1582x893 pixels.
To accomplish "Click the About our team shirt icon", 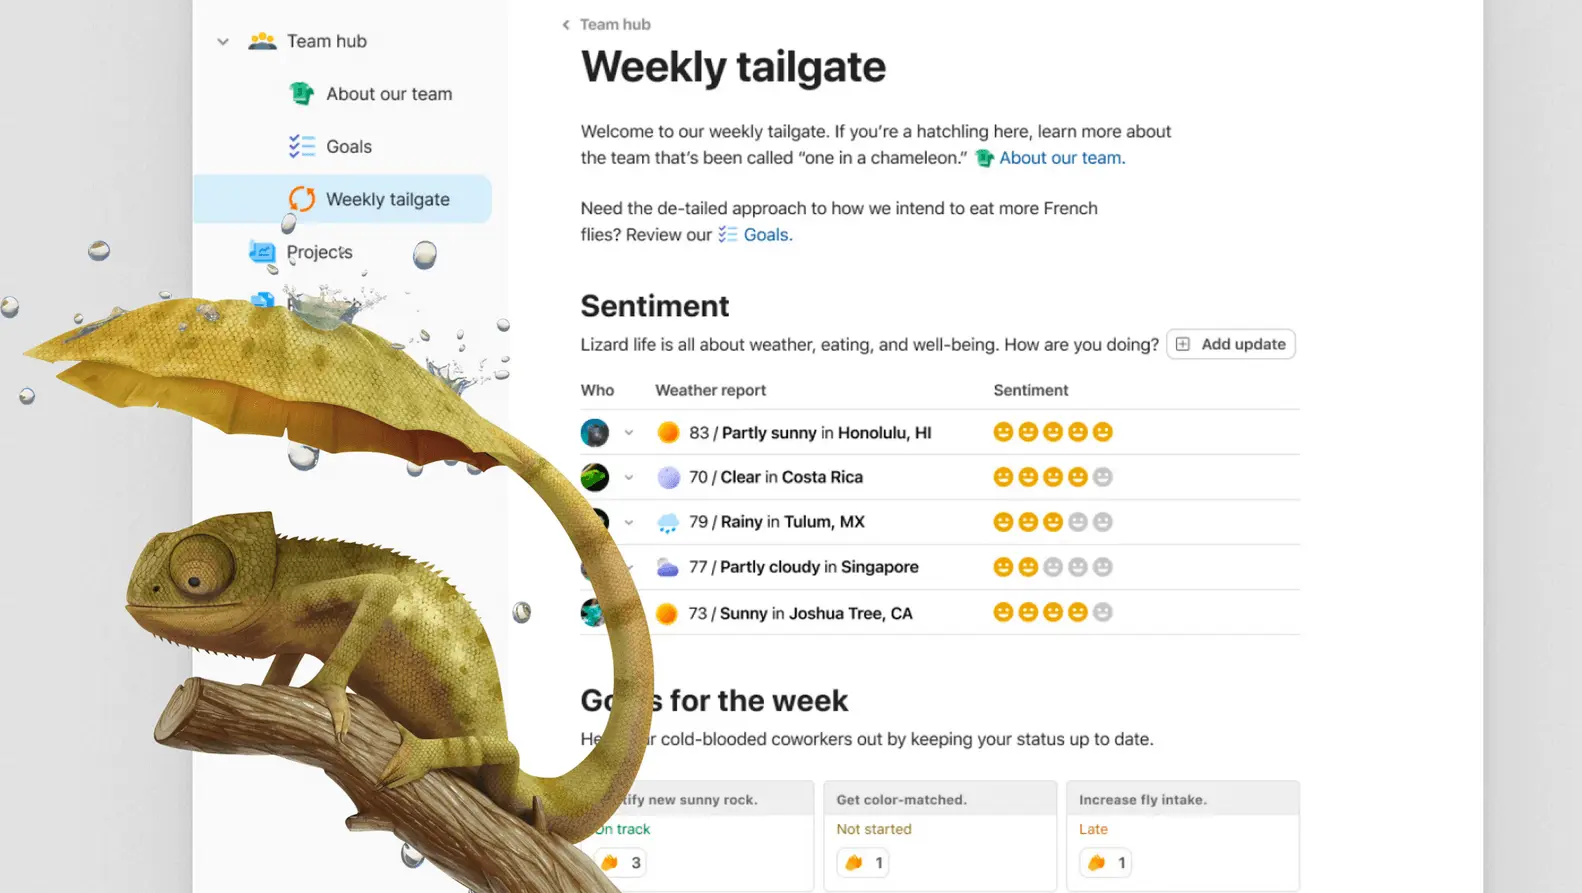I will pos(301,94).
